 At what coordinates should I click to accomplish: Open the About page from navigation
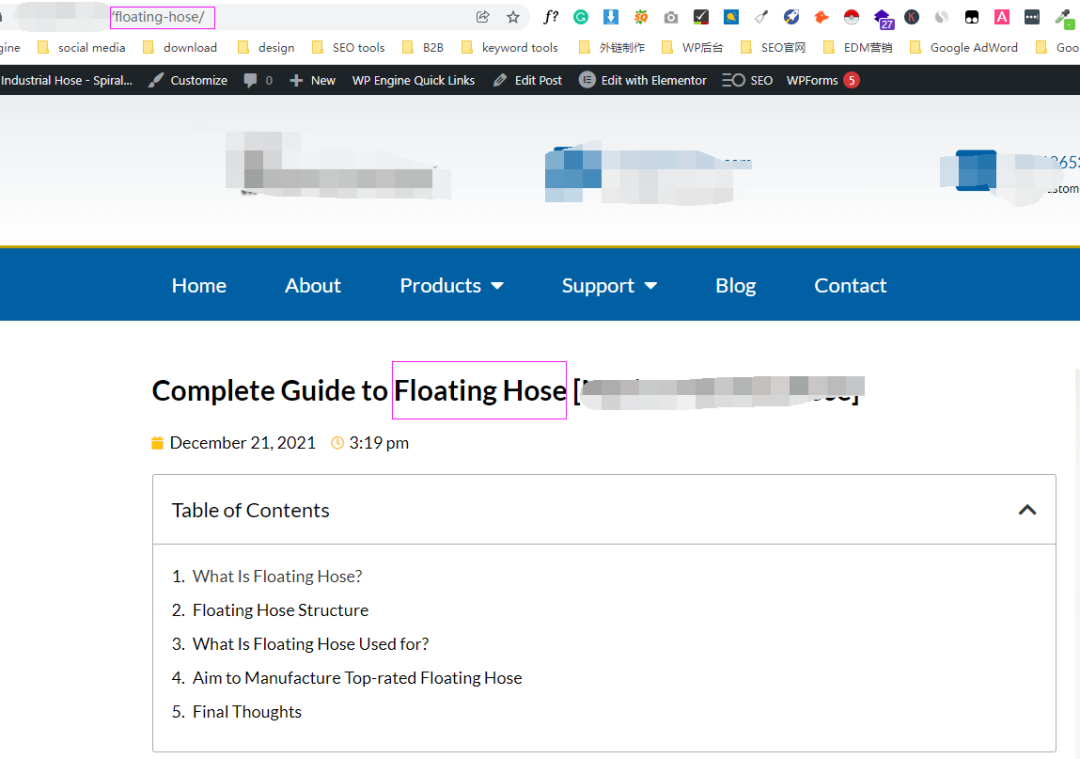[313, 286]
